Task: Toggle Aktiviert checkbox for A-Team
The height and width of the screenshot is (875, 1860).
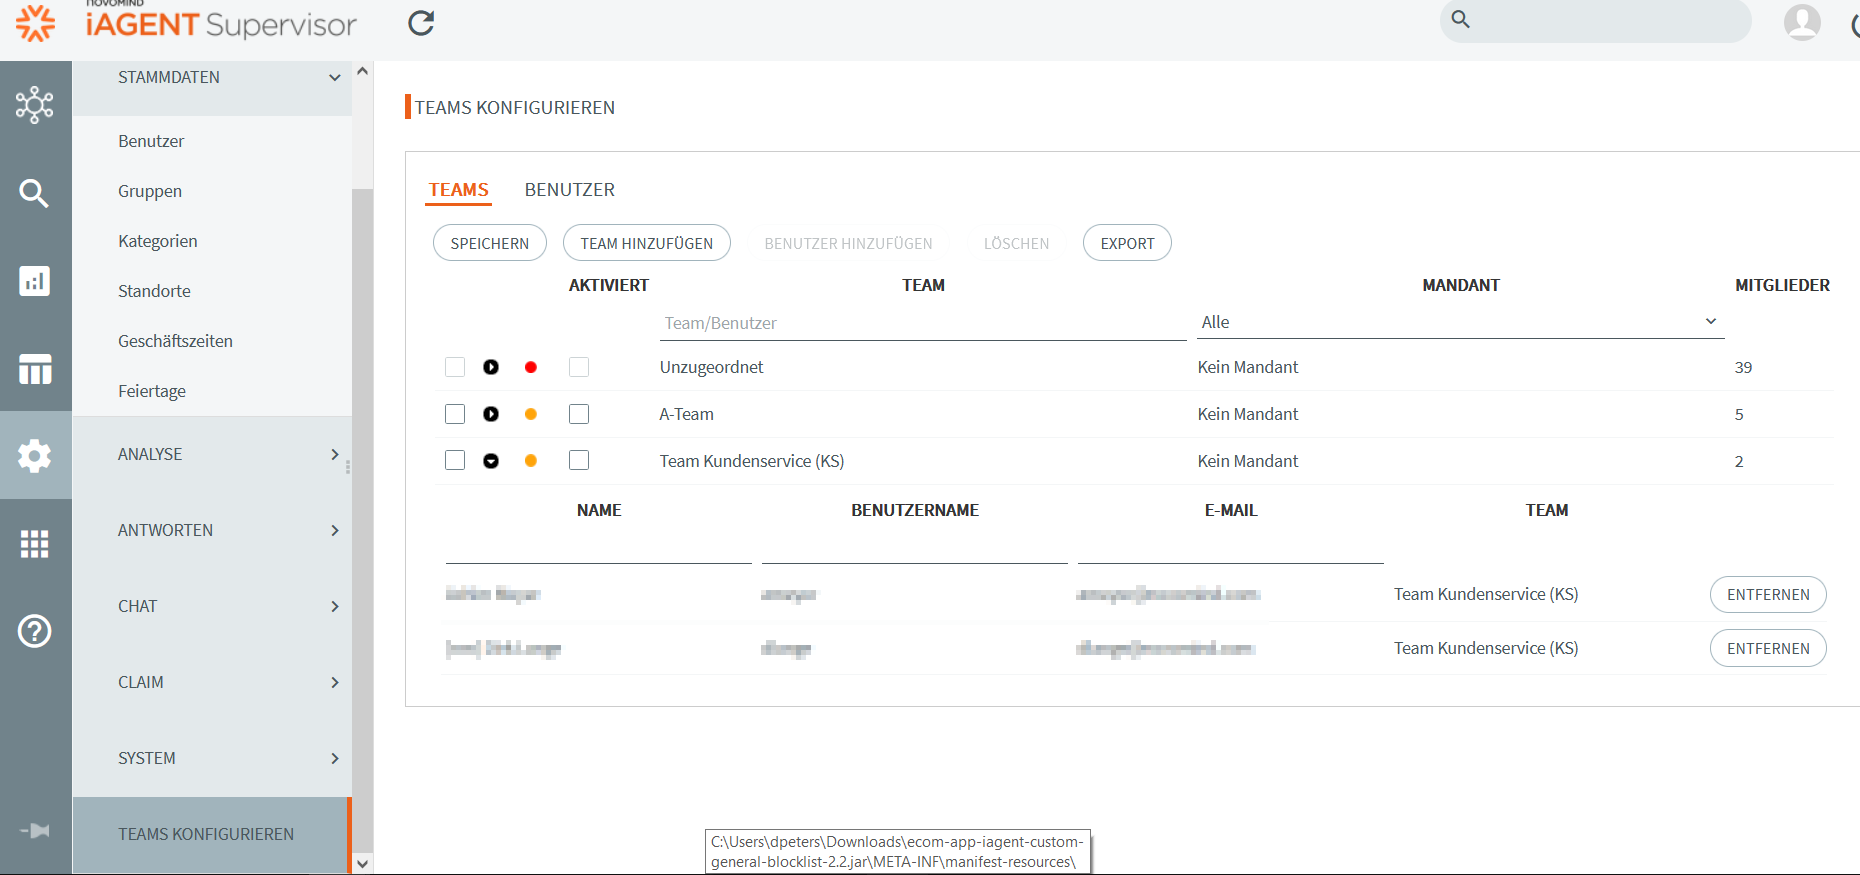Action: (579, 414)
